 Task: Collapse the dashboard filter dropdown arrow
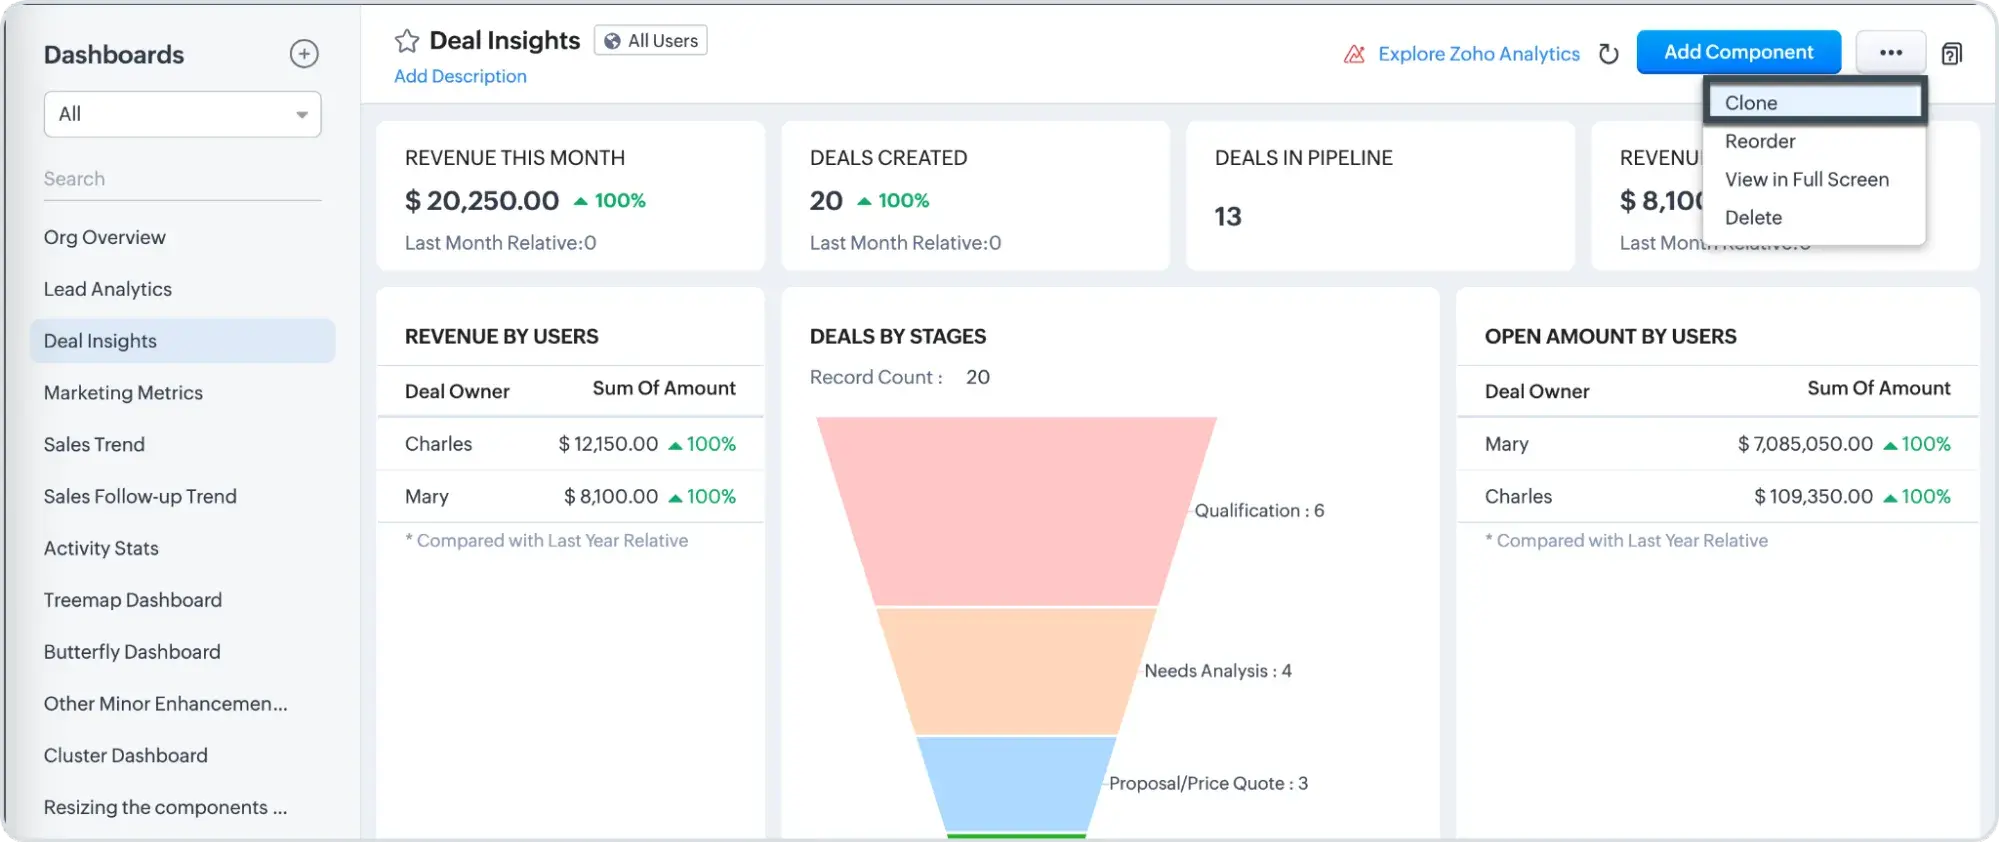click(301, 114)
